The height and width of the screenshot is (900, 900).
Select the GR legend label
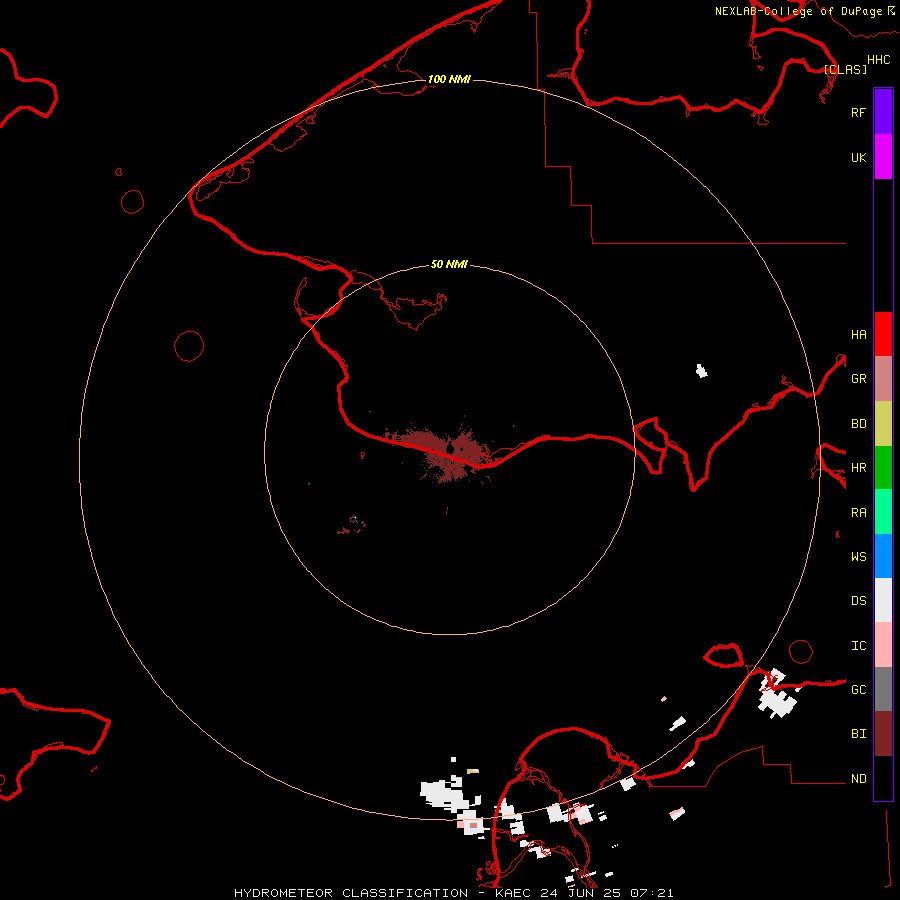click(858, 379)
